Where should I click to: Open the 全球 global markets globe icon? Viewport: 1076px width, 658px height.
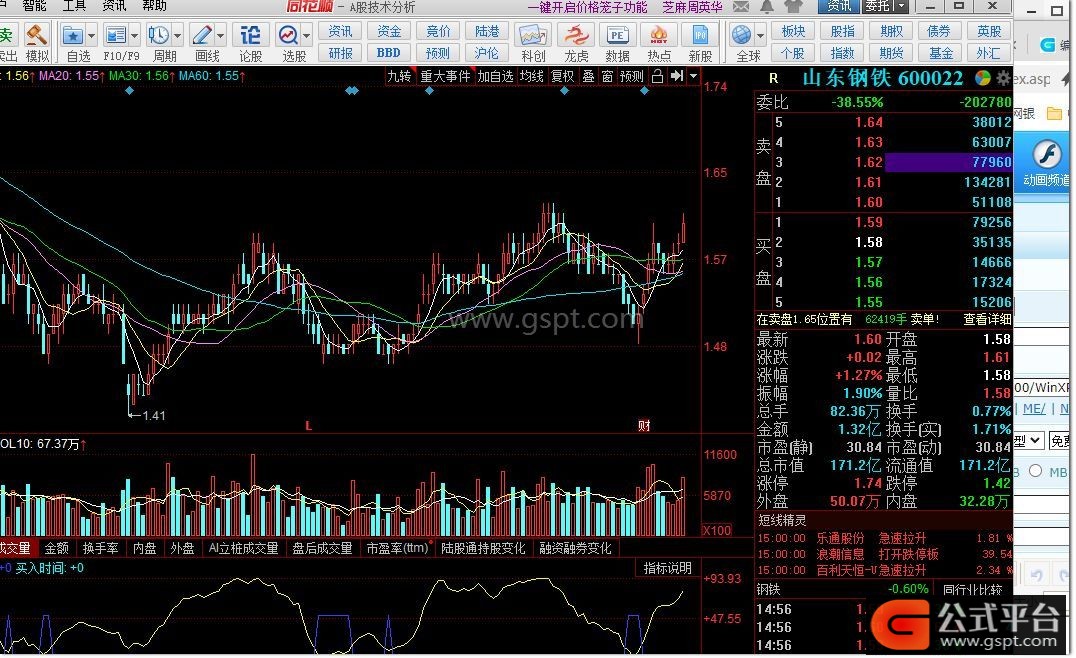pos(741,35)
